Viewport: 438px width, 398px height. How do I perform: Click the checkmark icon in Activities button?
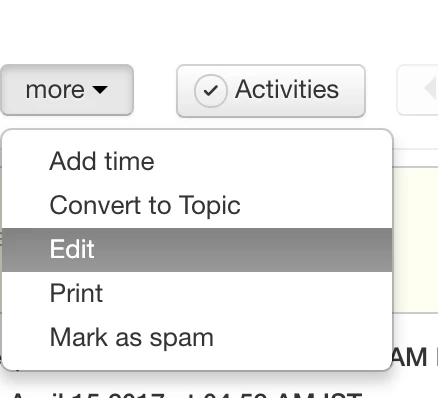tap(211, 91)
